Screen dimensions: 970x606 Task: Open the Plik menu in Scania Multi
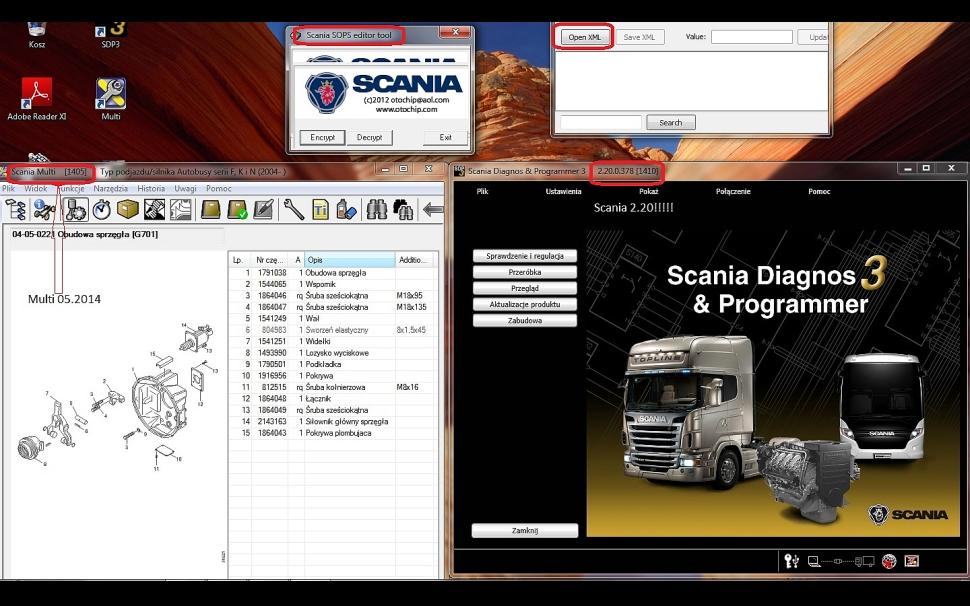pyautogui.click(x=9, y=189)
